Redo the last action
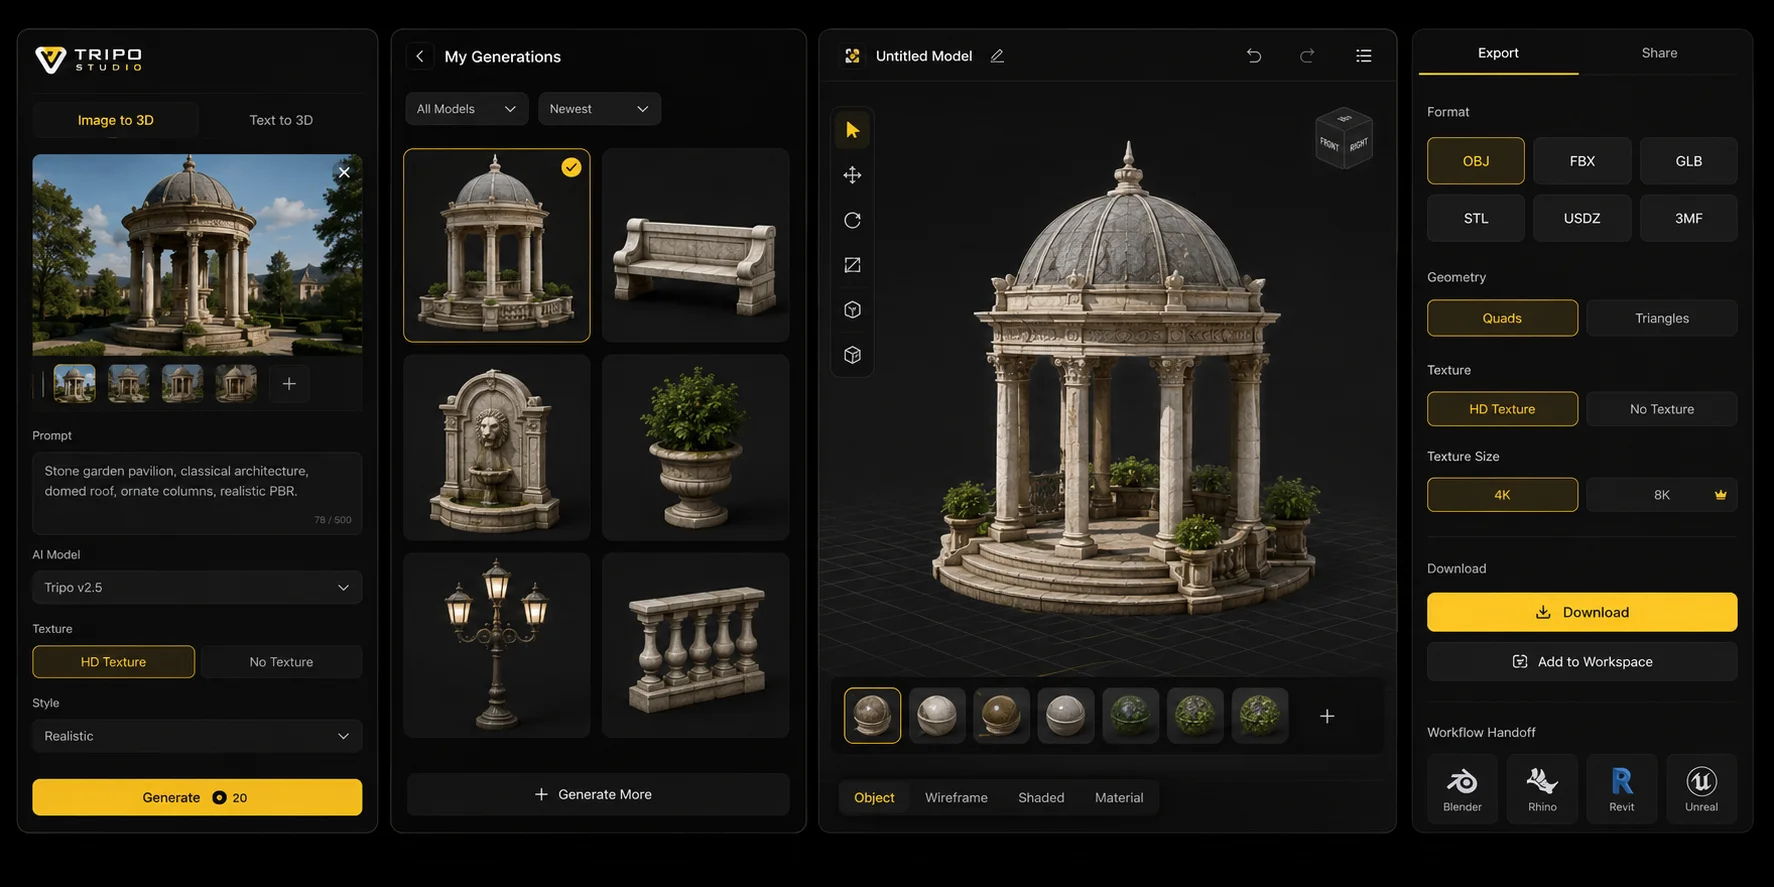The height and width of the screenshot is (887, 1774). click(x=1307, y=56)
